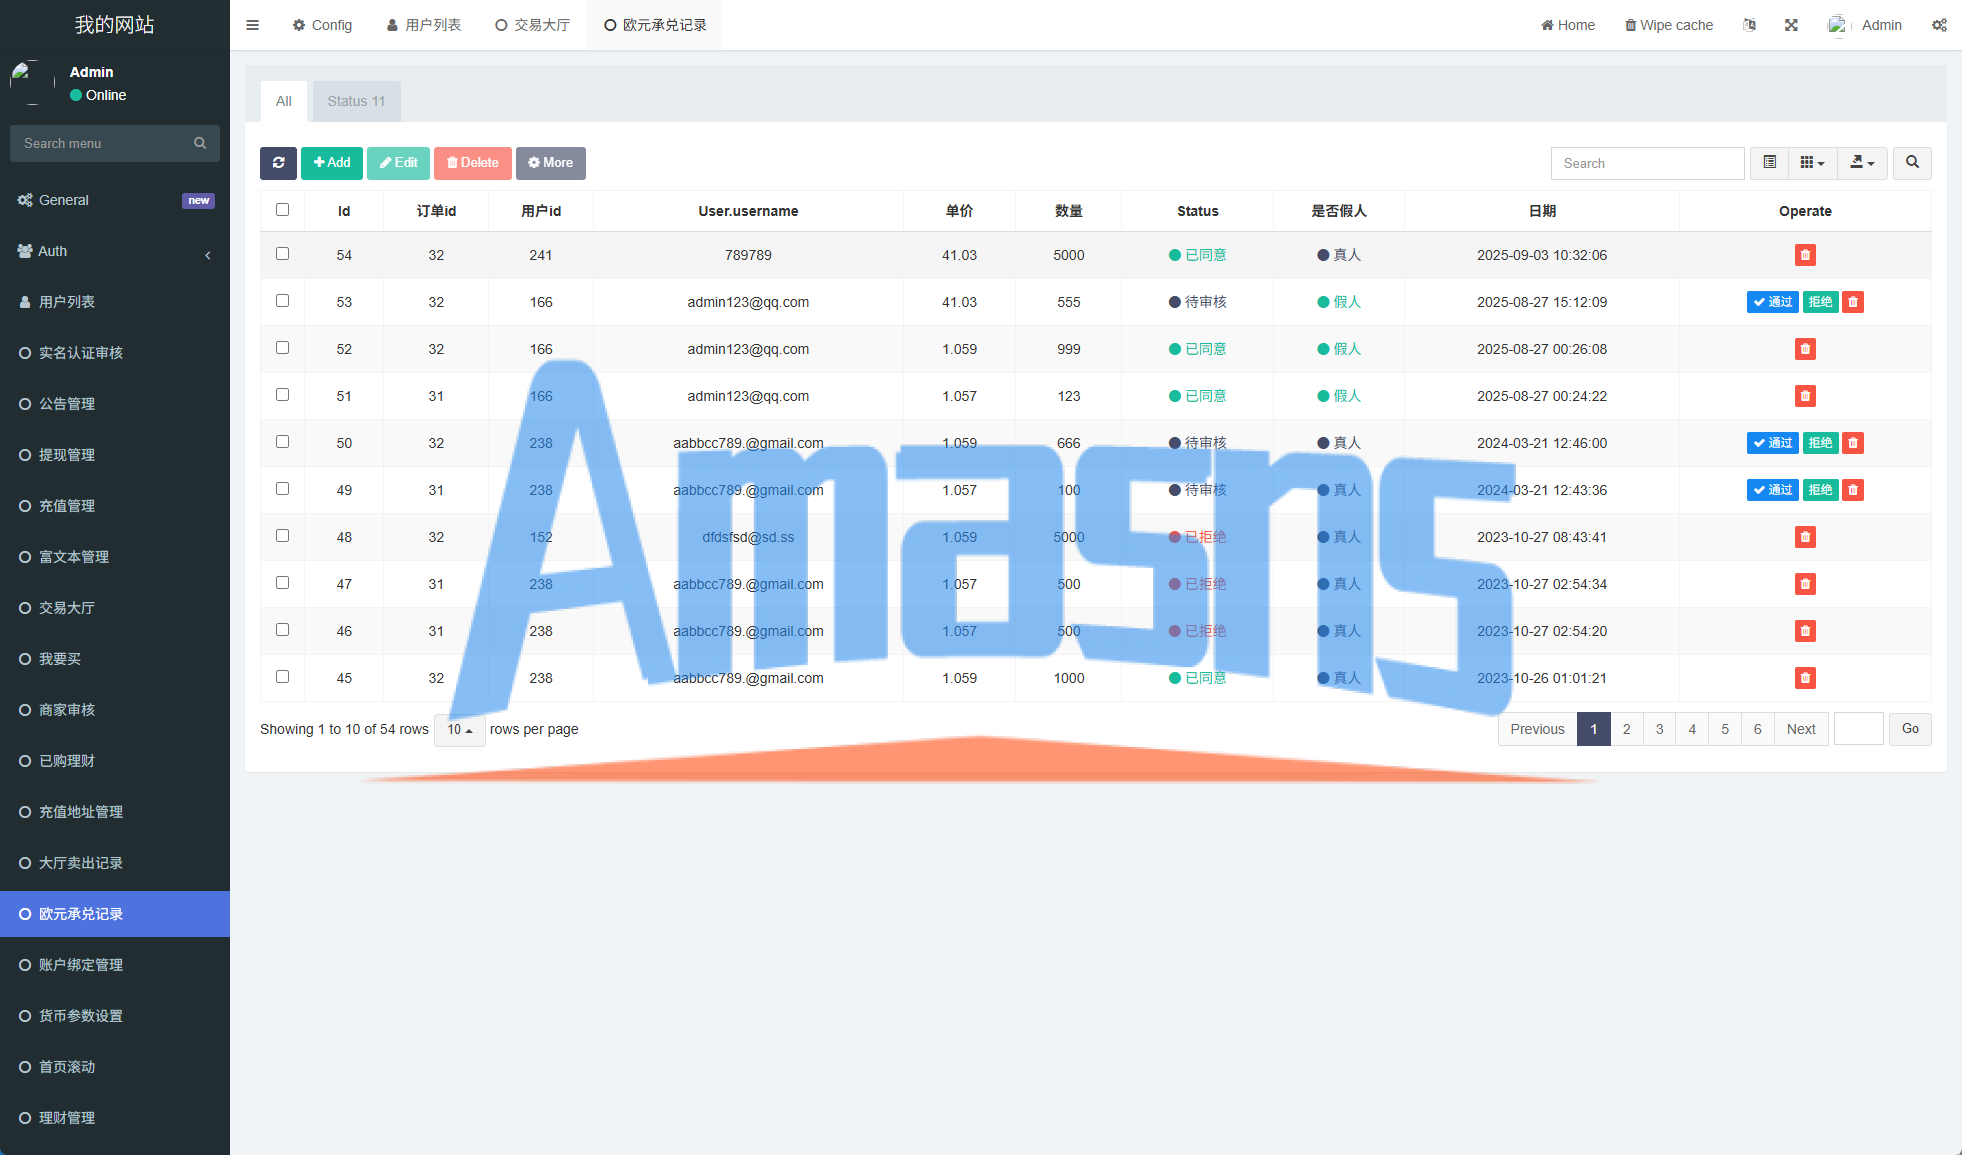
Task: Click the fullscreen expand icon in header
Action: tap(1791, 25)
